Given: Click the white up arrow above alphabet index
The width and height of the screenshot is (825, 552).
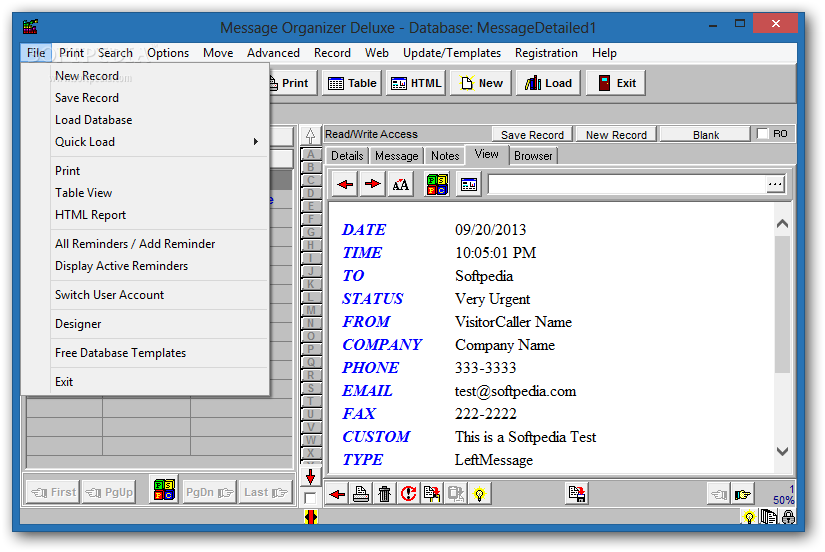Looking at the screenshot, I should pyautogui.click(x=310, y=135).
